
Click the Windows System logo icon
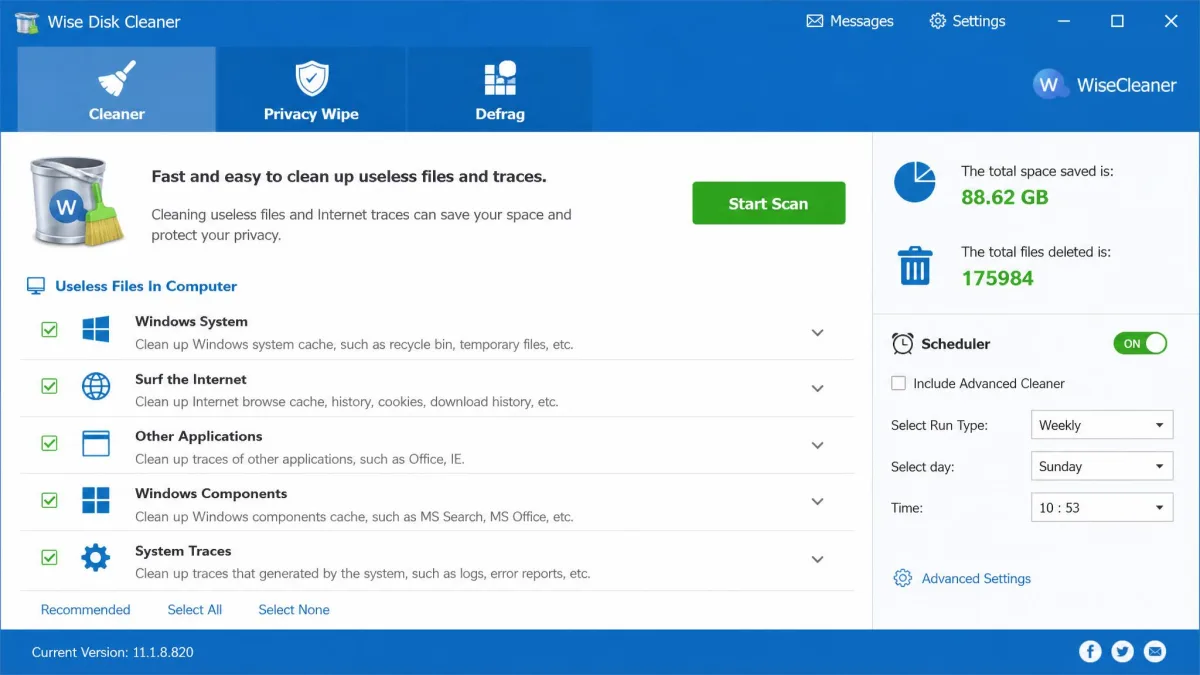(96, 329)
